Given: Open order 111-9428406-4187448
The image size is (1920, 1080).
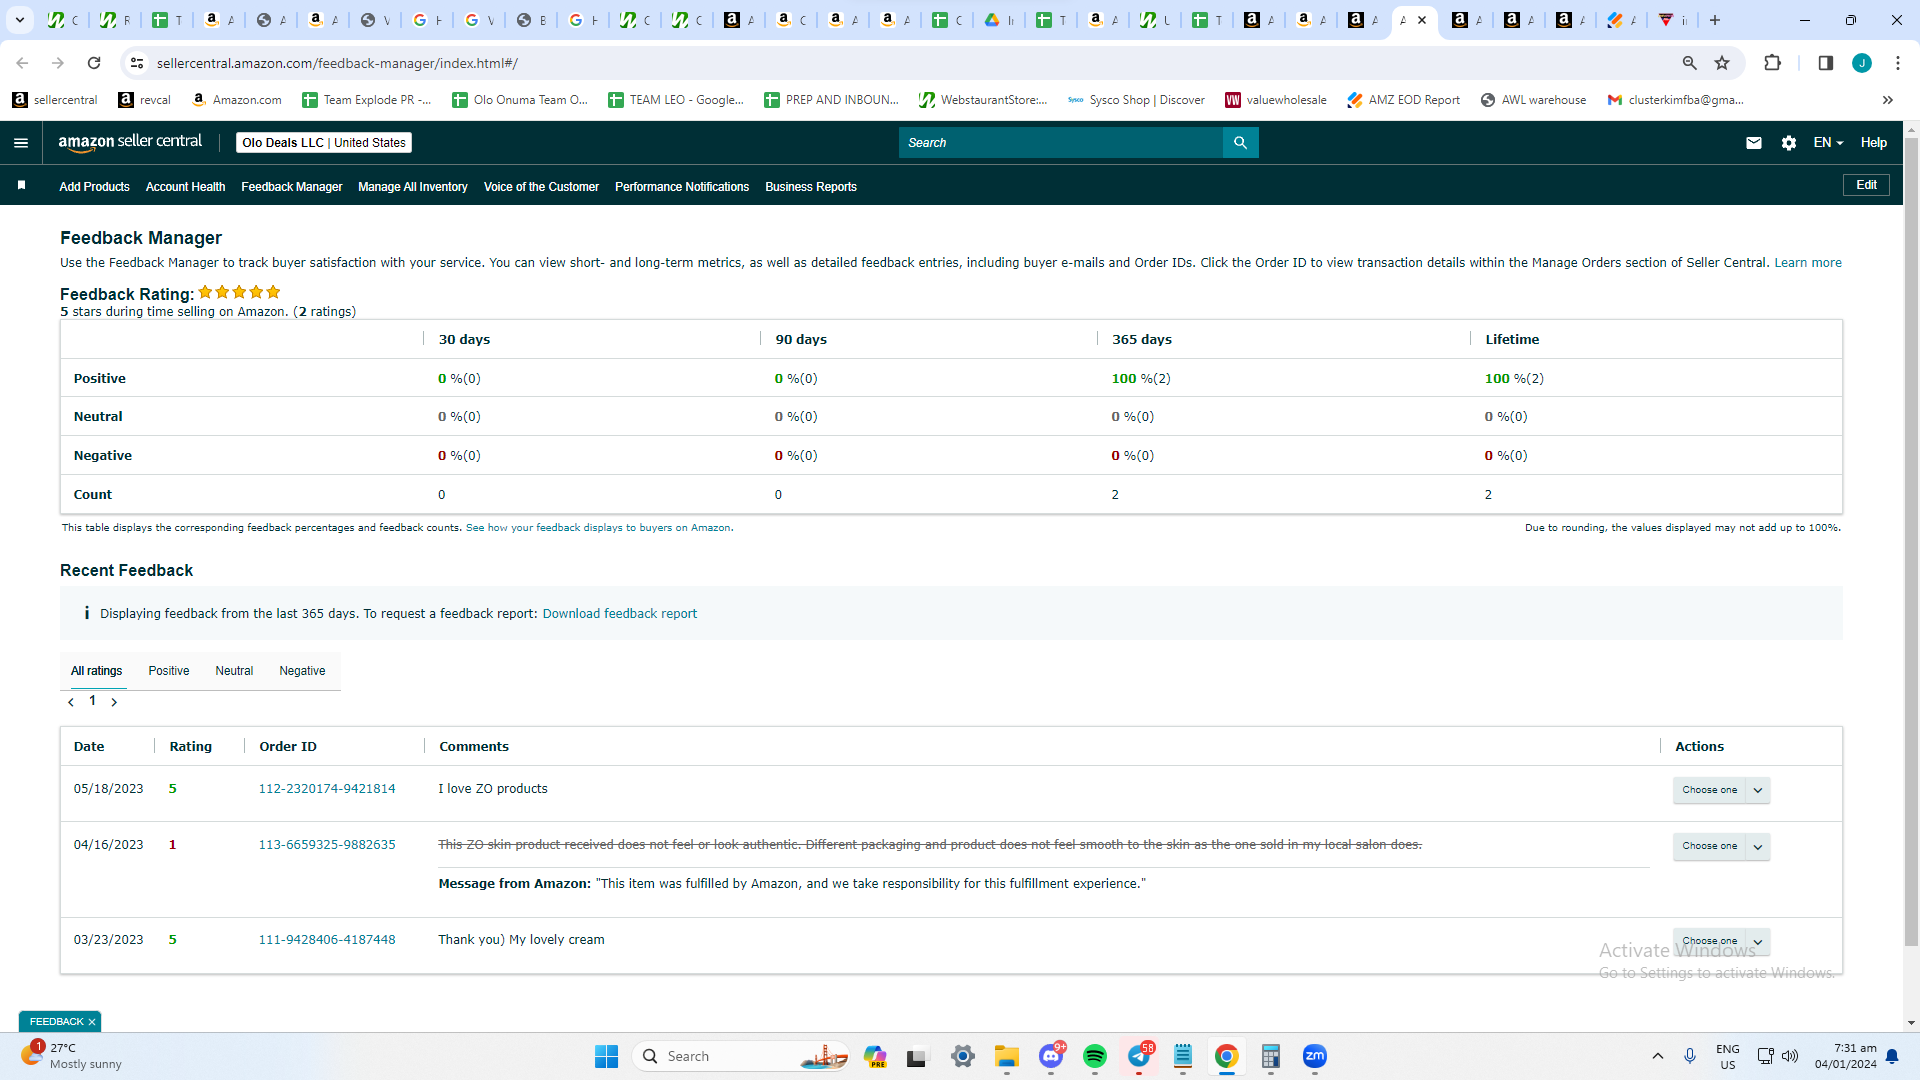Looking at the screenshot, I should point(327,940).
